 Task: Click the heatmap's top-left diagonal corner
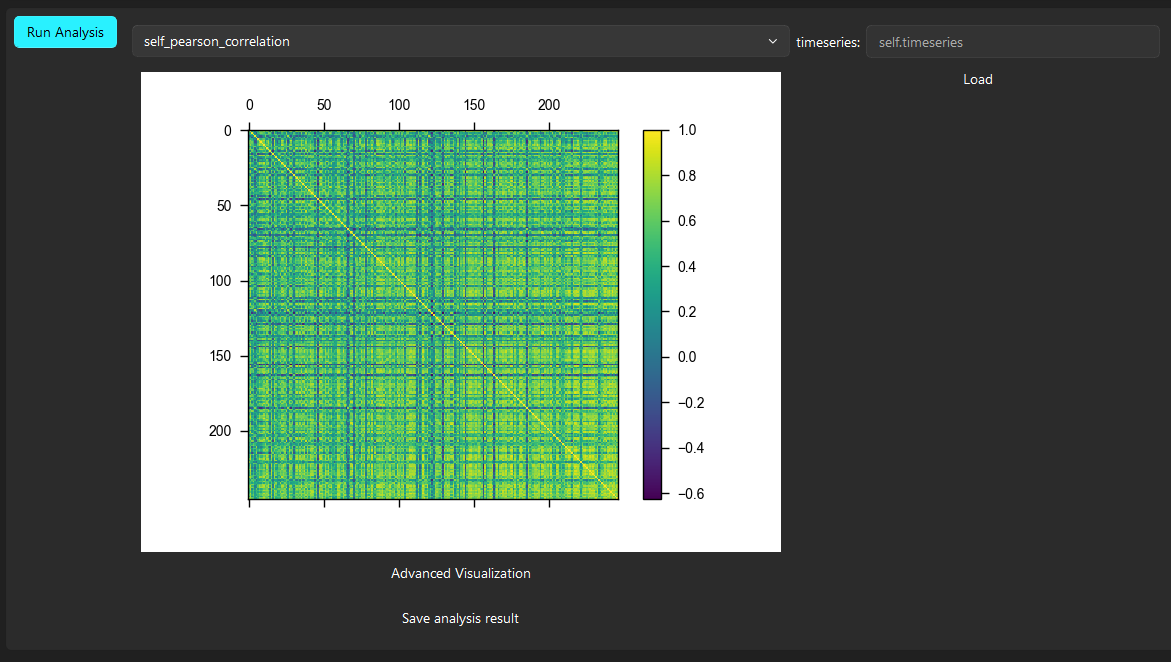251,133
